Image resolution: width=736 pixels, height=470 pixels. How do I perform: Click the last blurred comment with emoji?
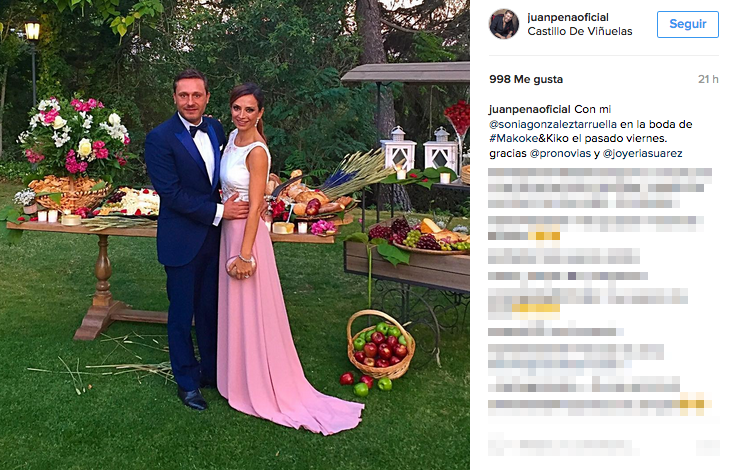600,404
